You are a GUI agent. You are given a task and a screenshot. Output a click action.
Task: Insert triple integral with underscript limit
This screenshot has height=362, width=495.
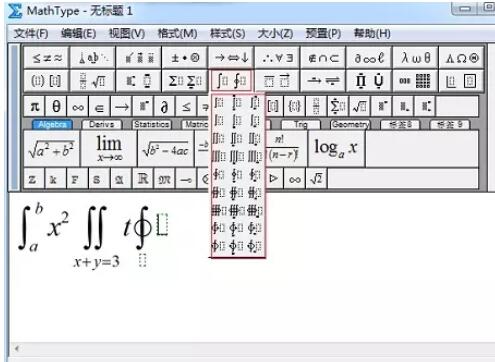[237, 156]
